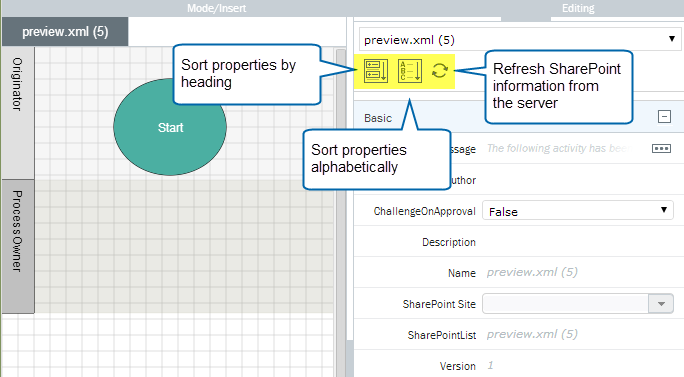The image size is (684, 377).
Task: Collapse the Basic properties section
Action: (x=664, y=117)
